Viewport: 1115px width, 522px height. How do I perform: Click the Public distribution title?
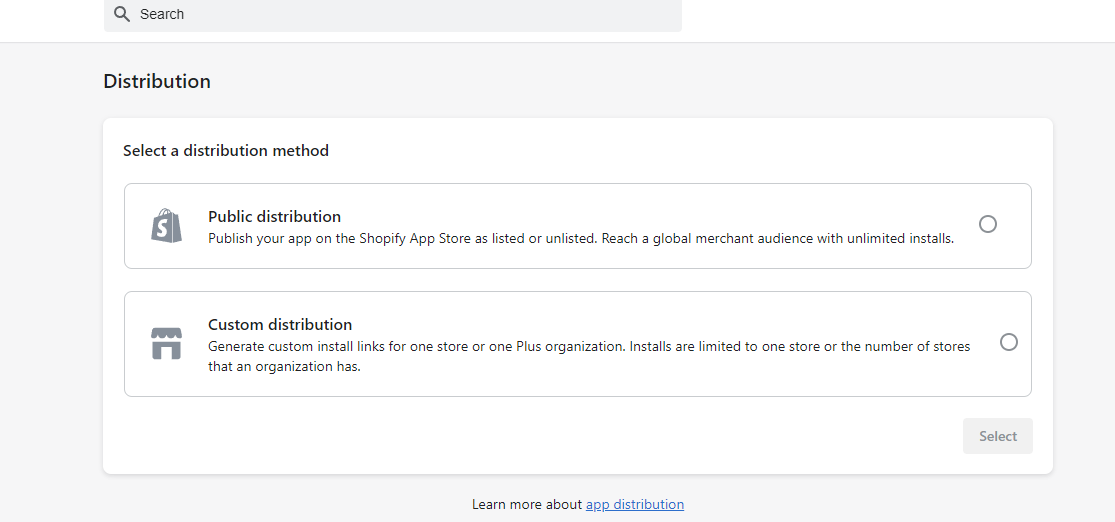click(x=274, y=216)
